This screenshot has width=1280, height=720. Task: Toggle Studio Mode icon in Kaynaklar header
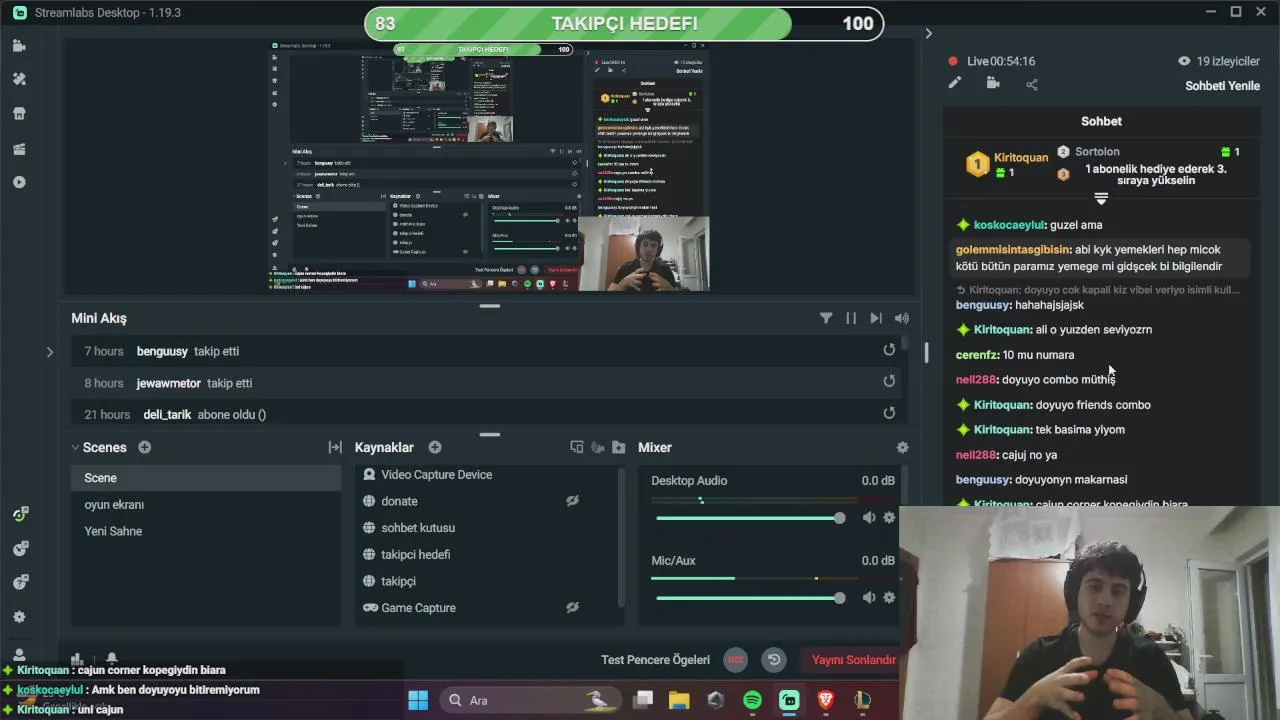577,447
